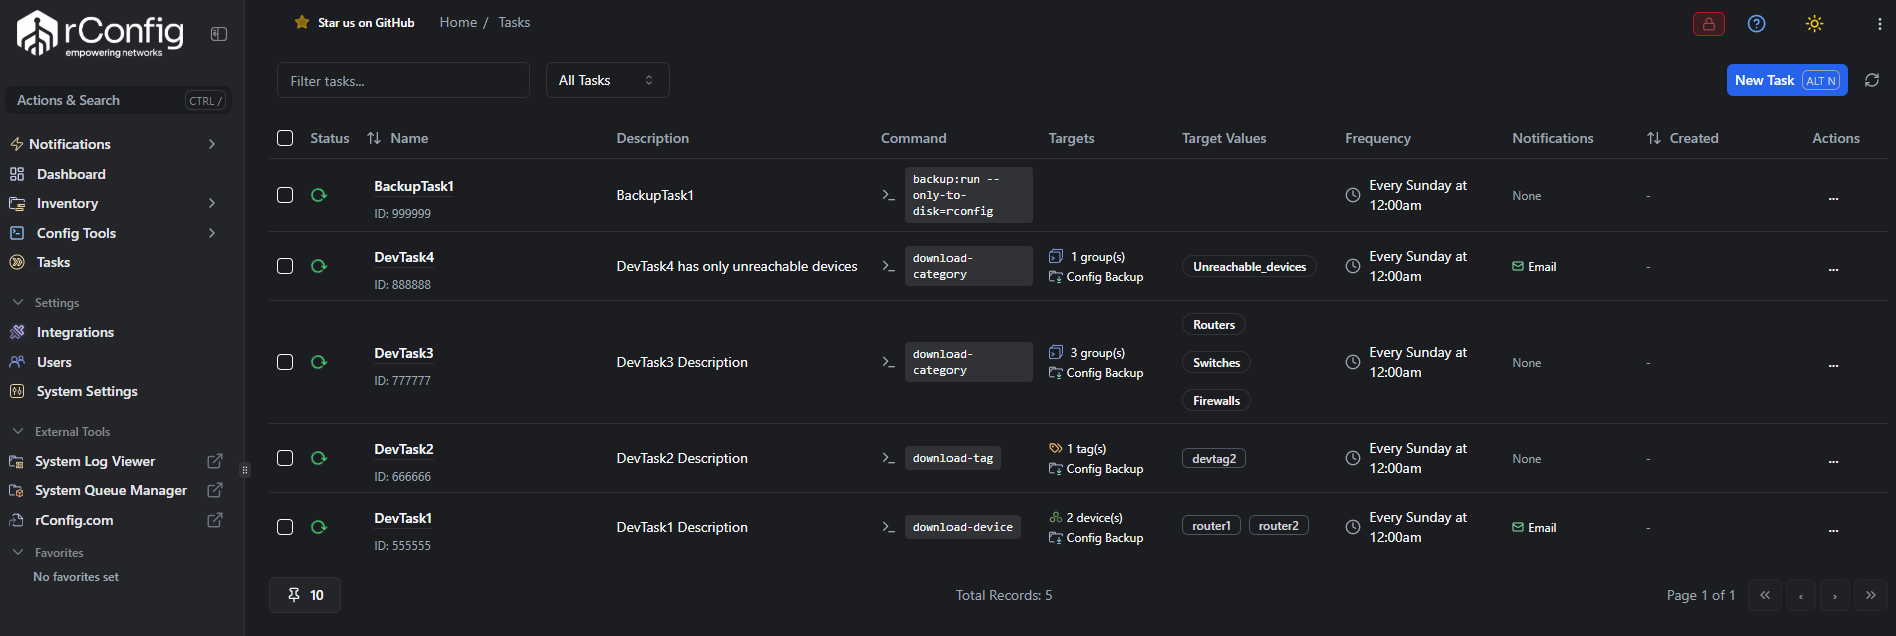1896x636 pixels.
Task: Check the BackupTask1 row checkbox
Action: tap(285, 195)
